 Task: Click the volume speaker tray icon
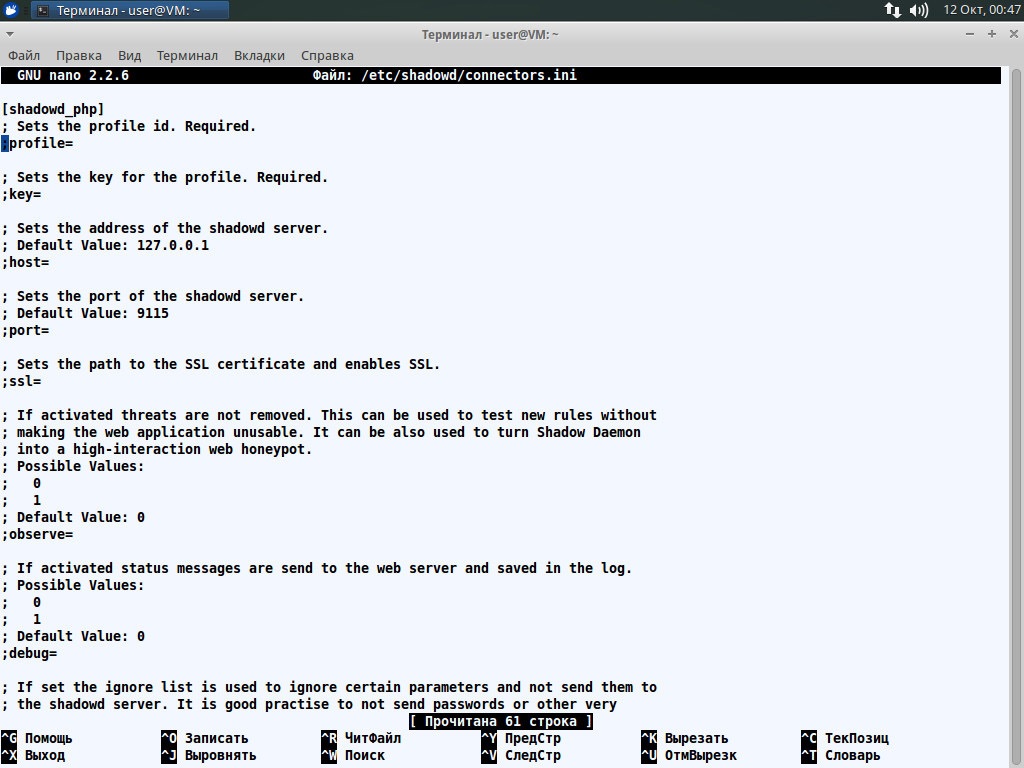(919, 10)
